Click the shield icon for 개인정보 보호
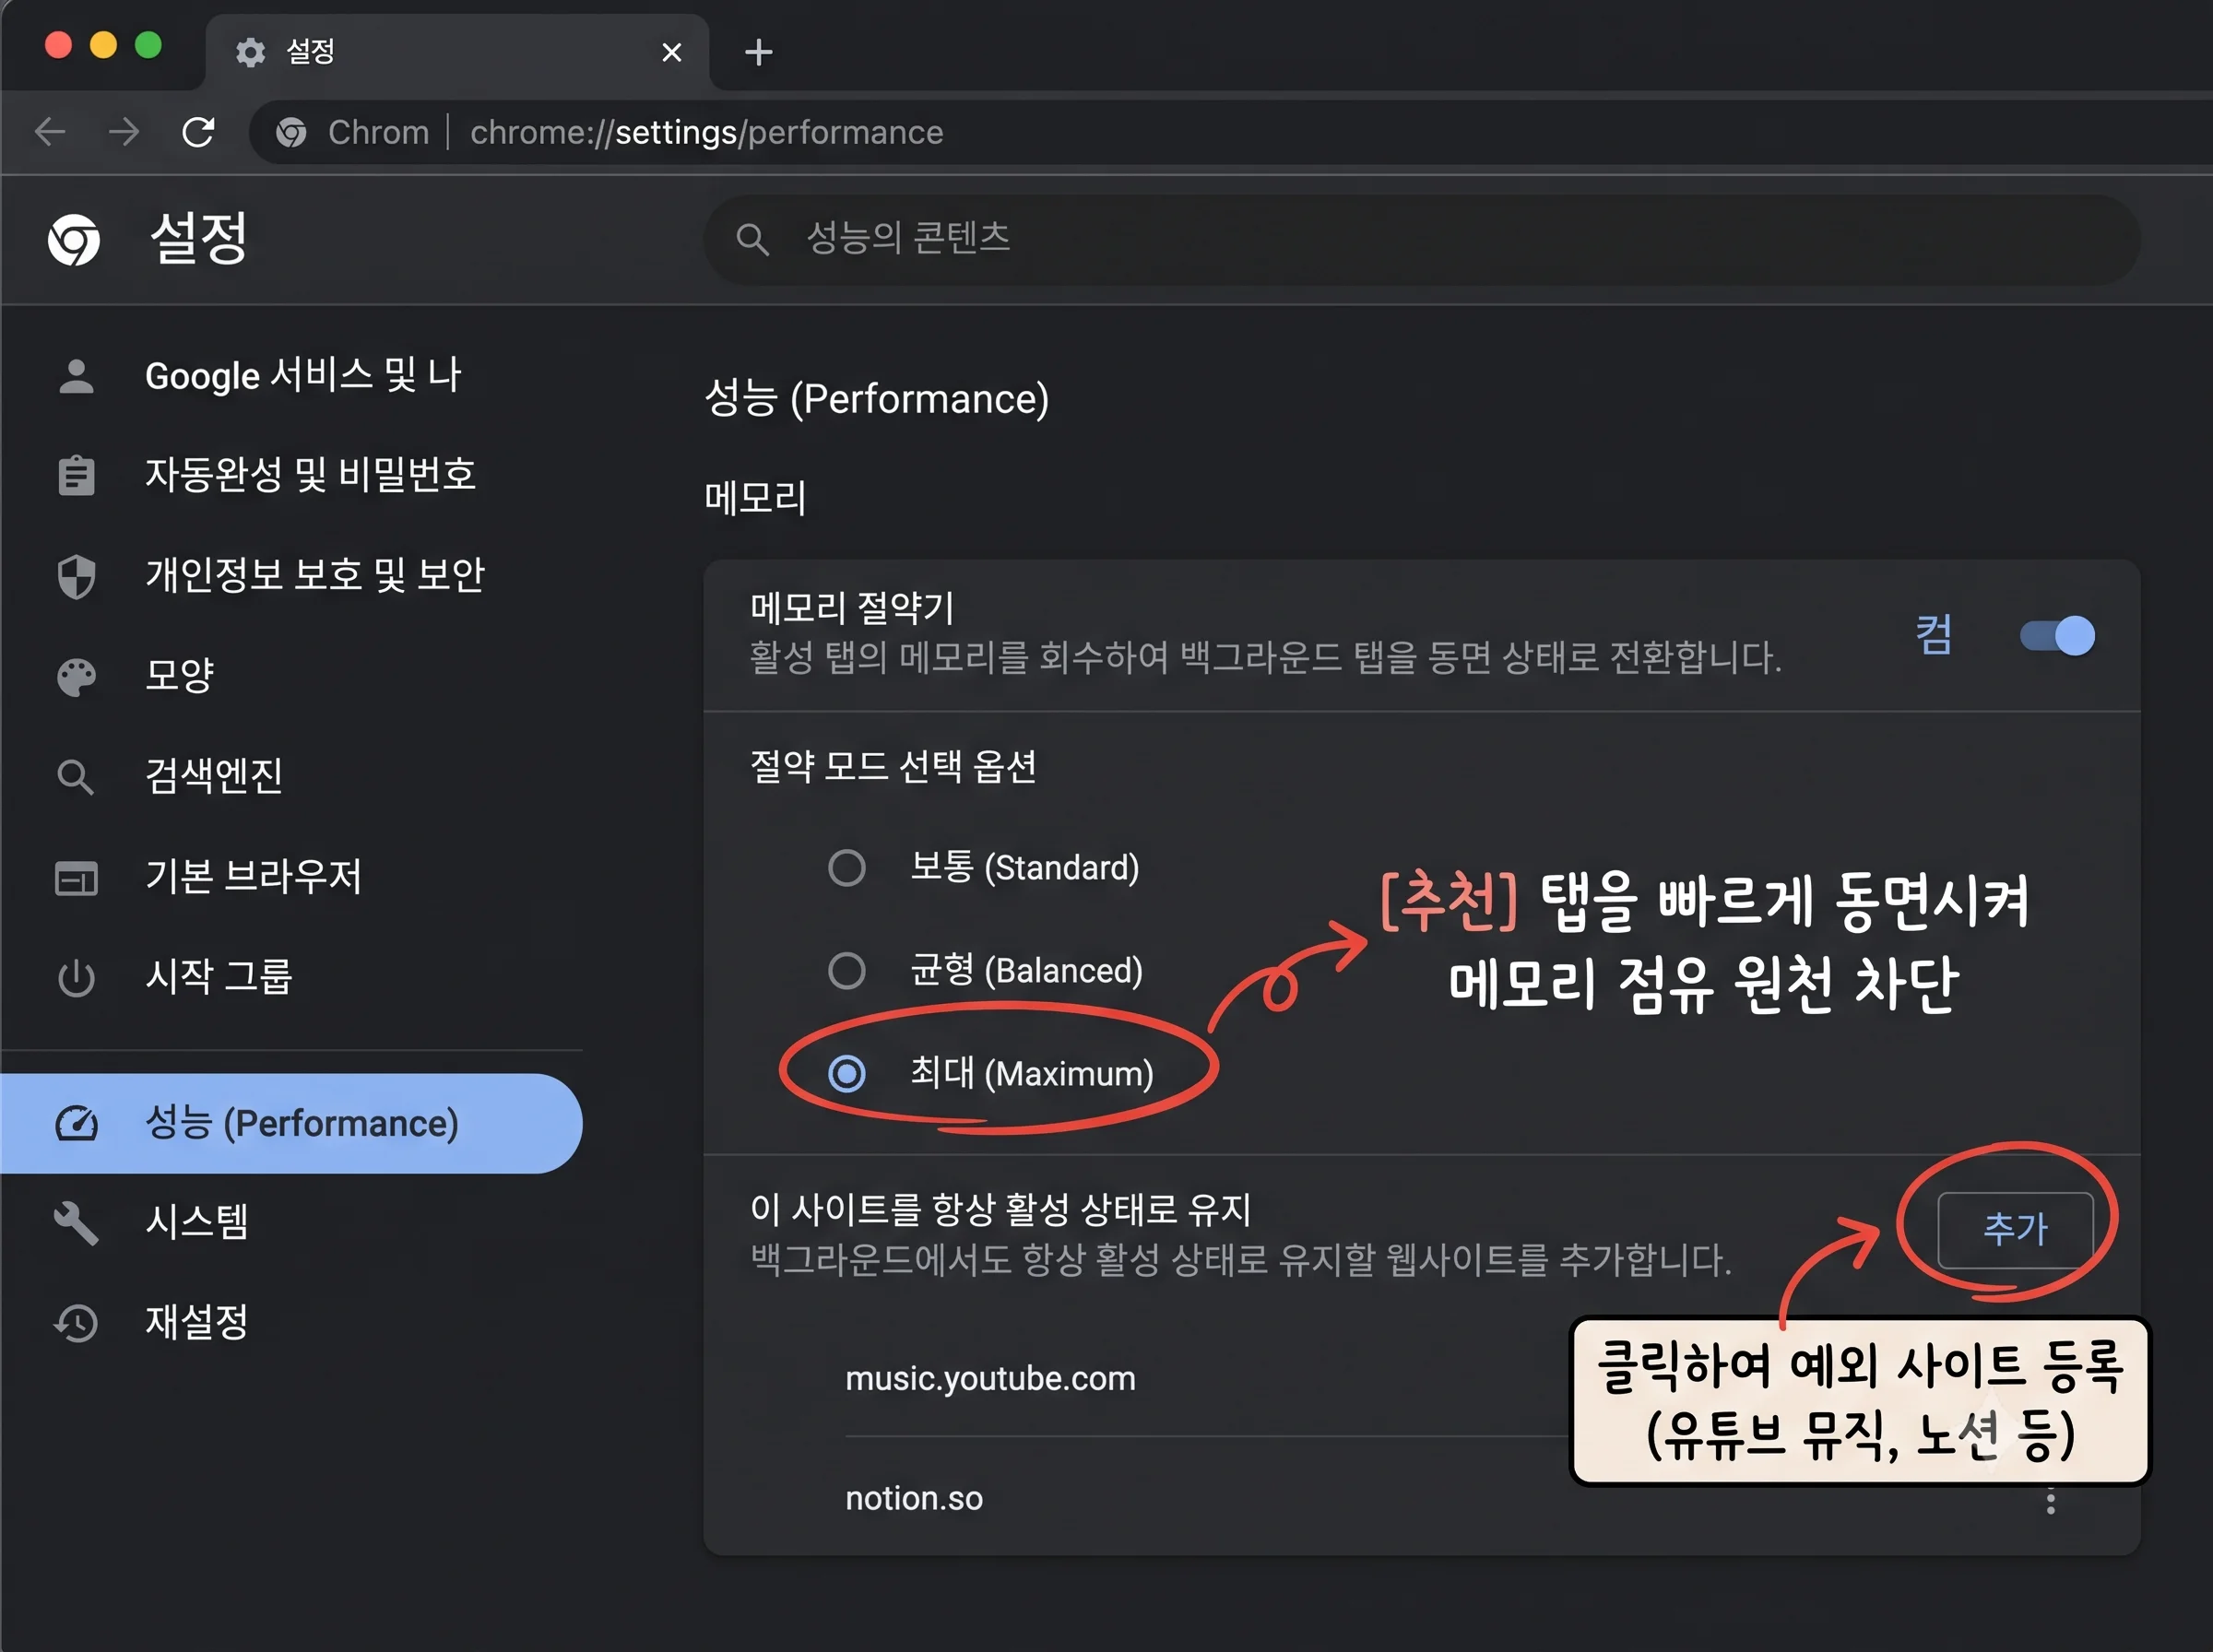 coord(76,576)
